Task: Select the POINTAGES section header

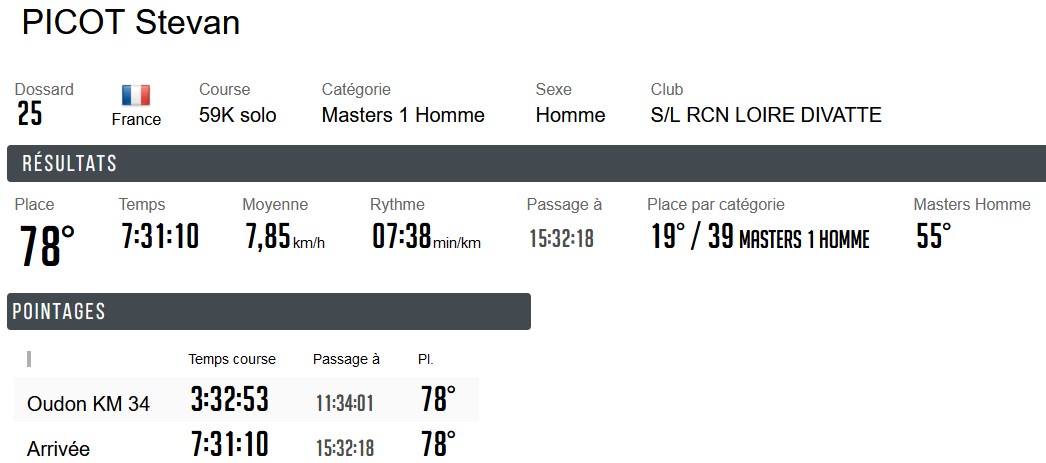Action: pos(59,311)
